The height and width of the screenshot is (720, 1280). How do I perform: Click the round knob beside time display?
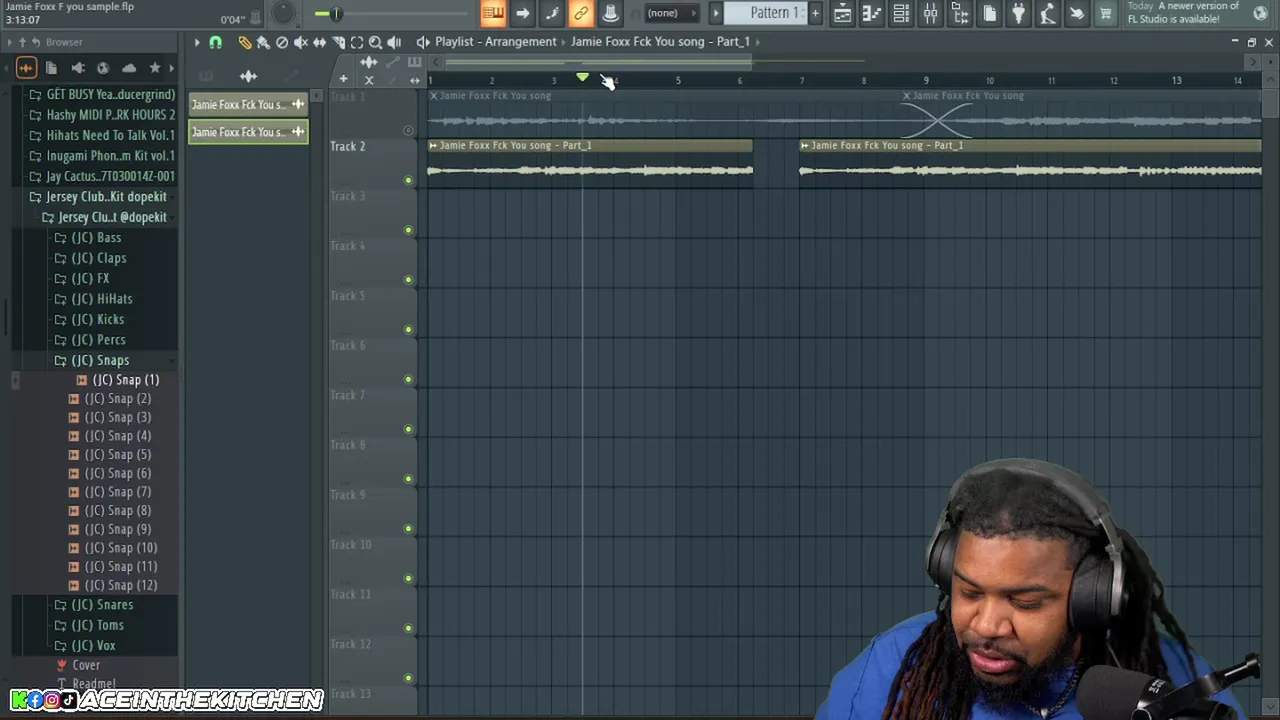283,13
